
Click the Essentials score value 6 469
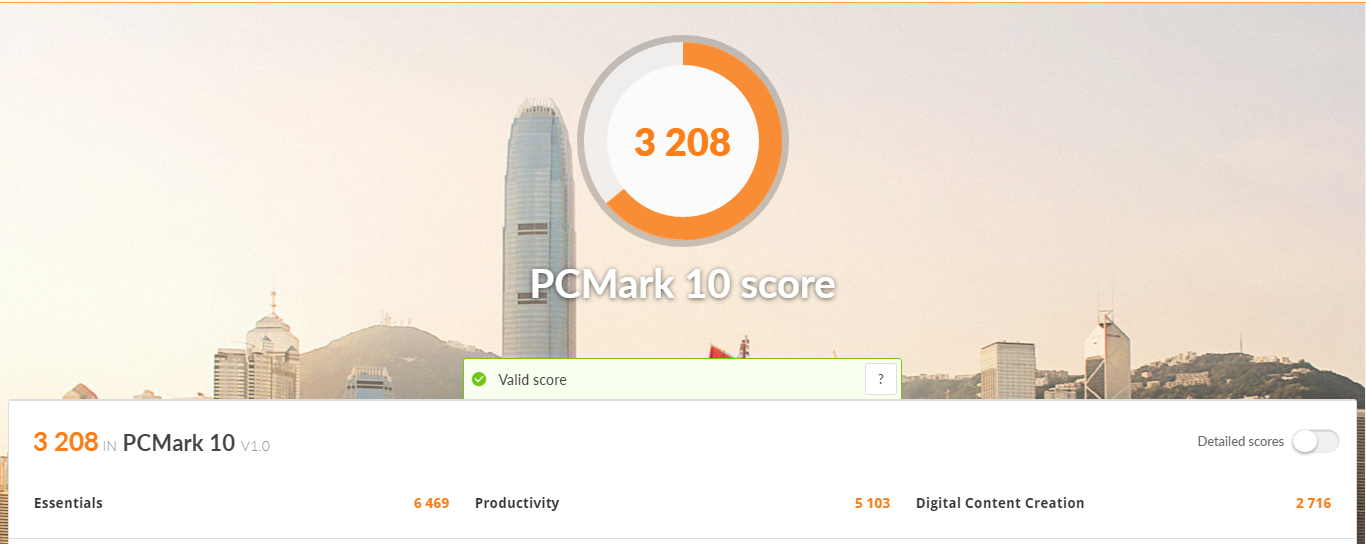coord(431,503)
